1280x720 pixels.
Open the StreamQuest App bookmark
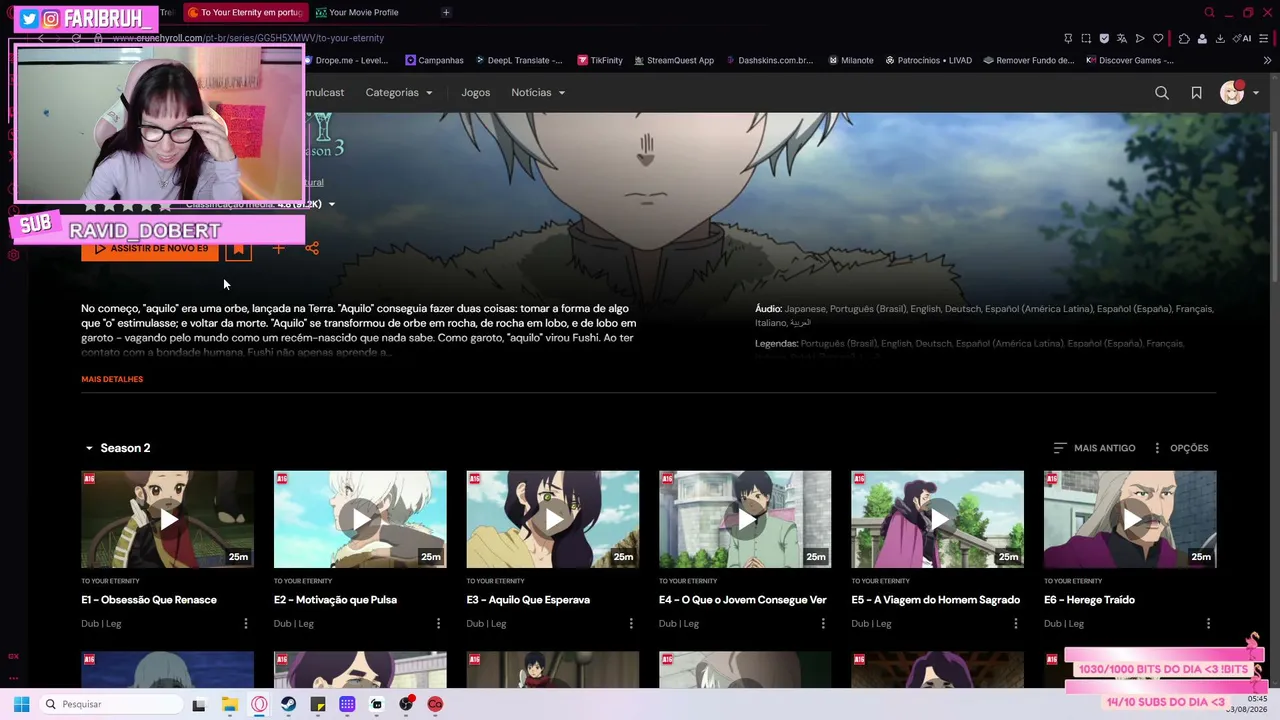[673, 60]
